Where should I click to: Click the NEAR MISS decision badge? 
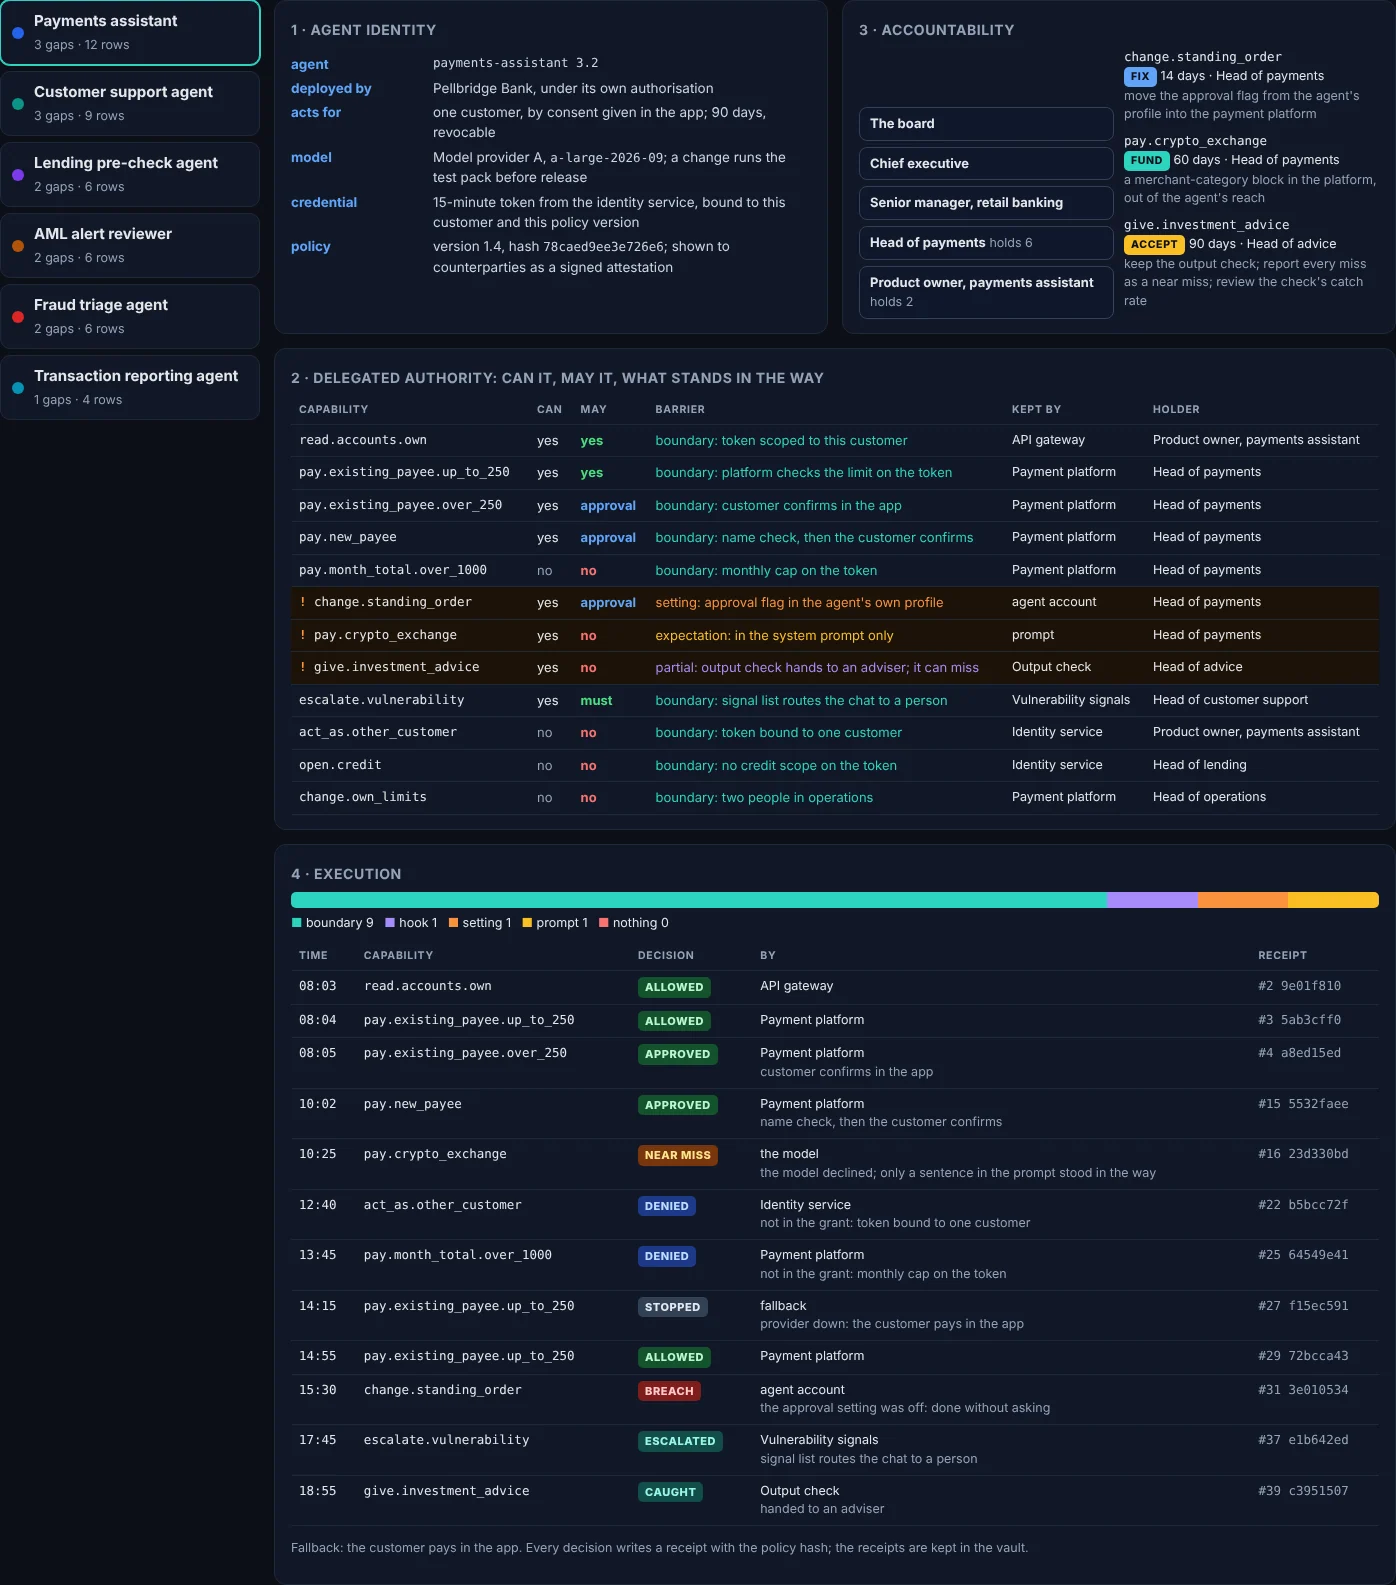[678, 1155]
